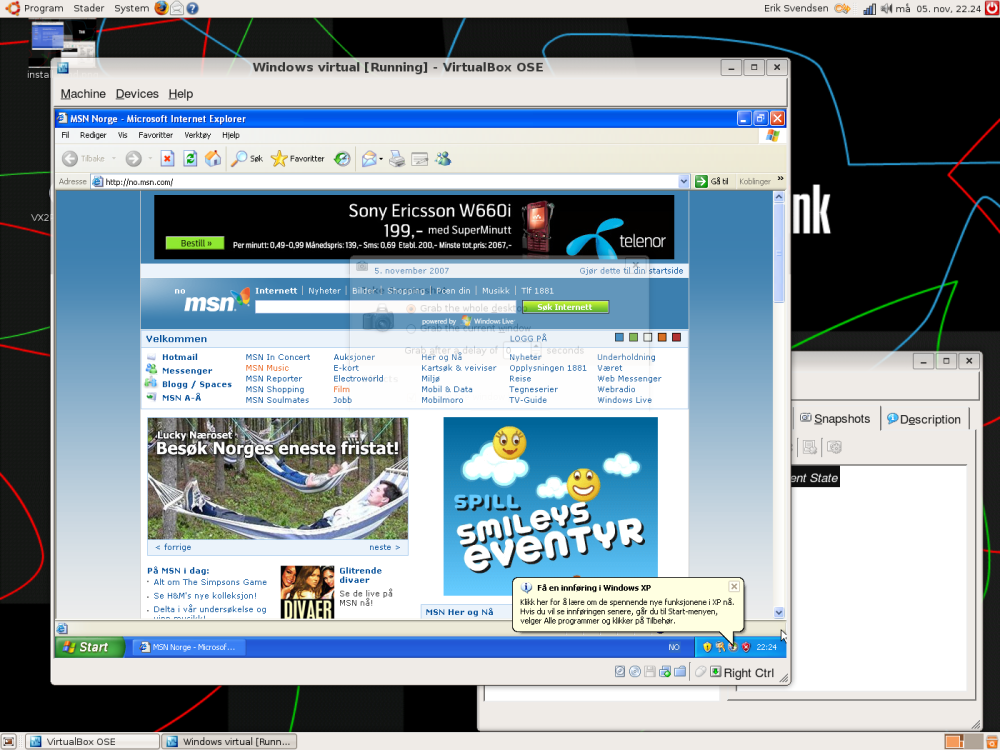
Task: Open Favoritter star in the IE toolbar
Action: tap(297, 159)
